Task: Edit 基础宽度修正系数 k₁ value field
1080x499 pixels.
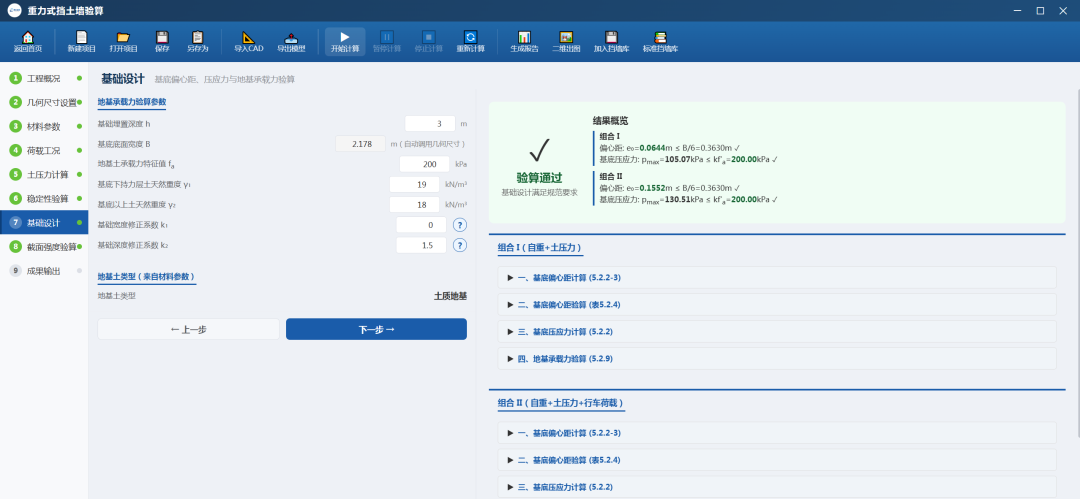Action: point(422,225)
